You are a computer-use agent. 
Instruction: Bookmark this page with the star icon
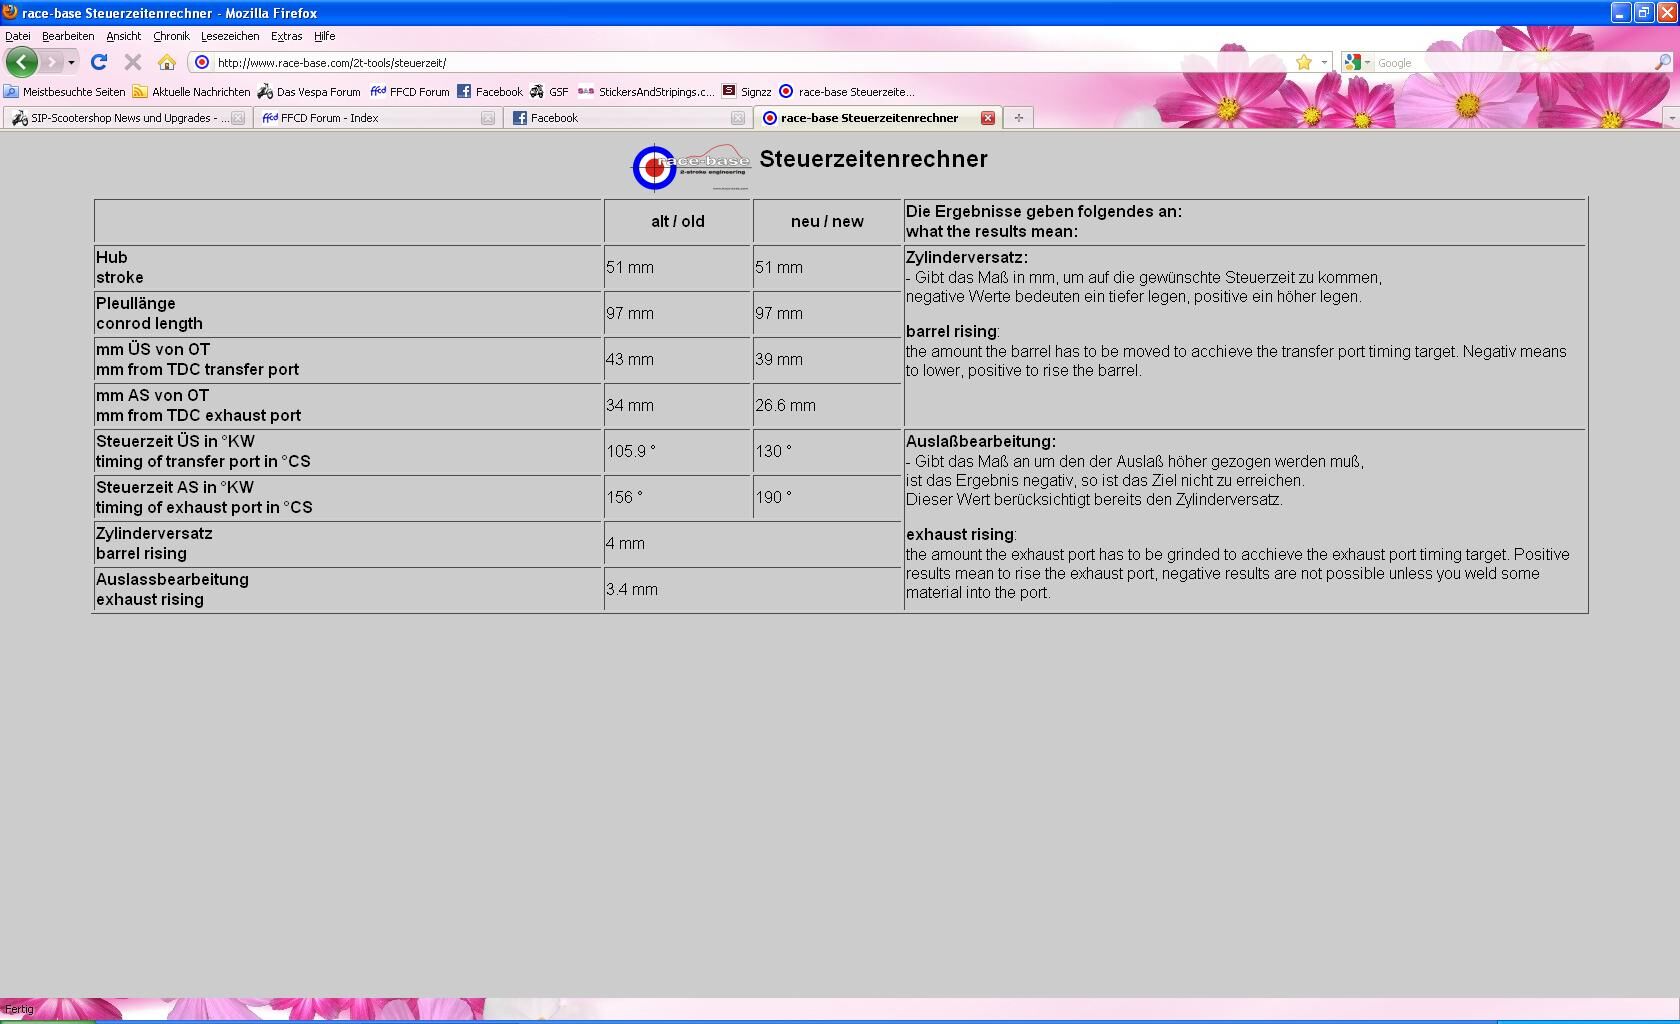[1303, 62]
